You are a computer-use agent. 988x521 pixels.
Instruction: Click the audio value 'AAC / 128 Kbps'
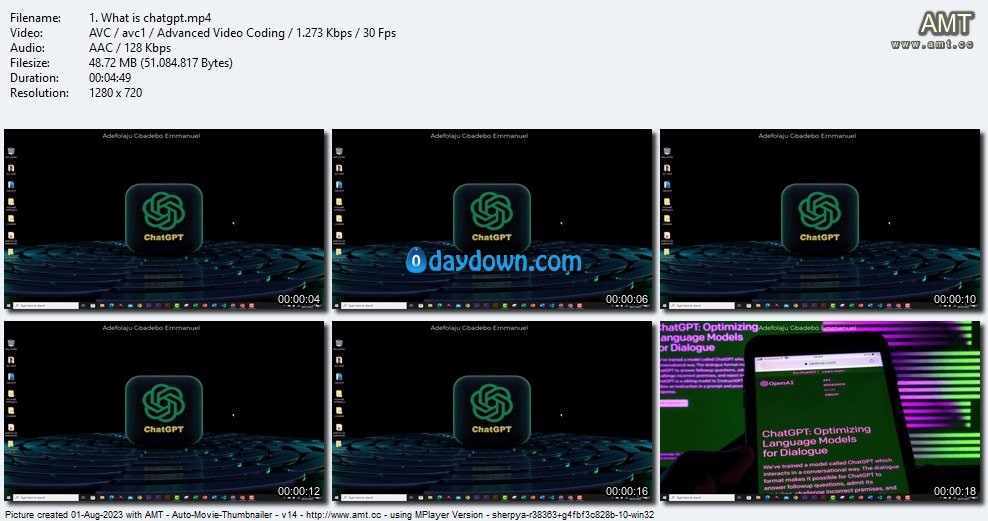pos(130,48)
